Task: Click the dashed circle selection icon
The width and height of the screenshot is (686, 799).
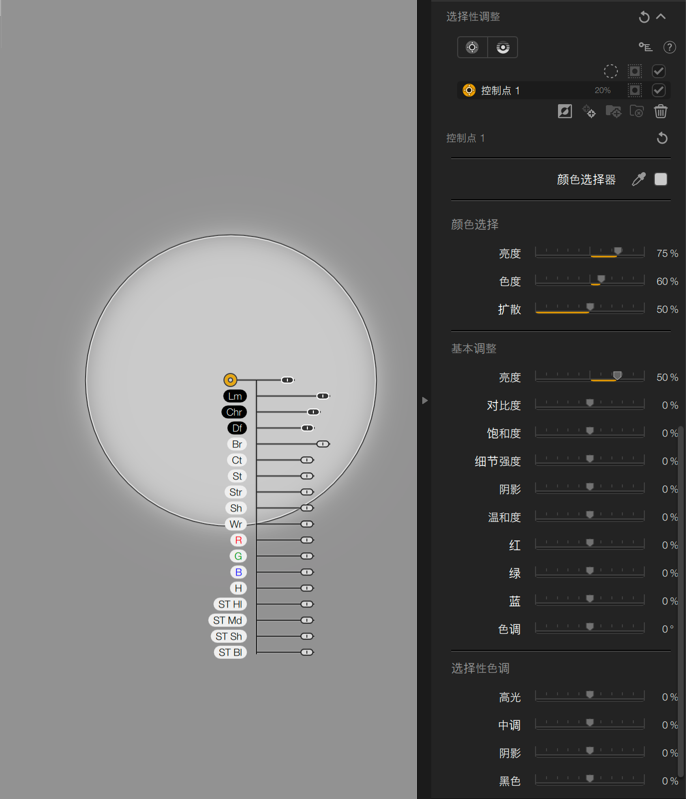Action: pos(611,71)
